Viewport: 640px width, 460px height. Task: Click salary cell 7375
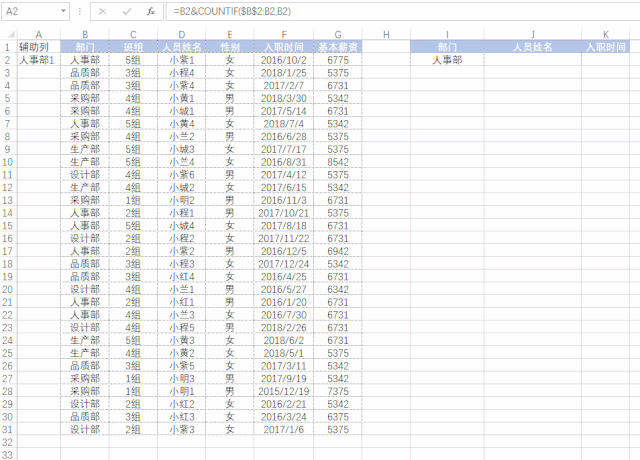click(x=338, y=391)
